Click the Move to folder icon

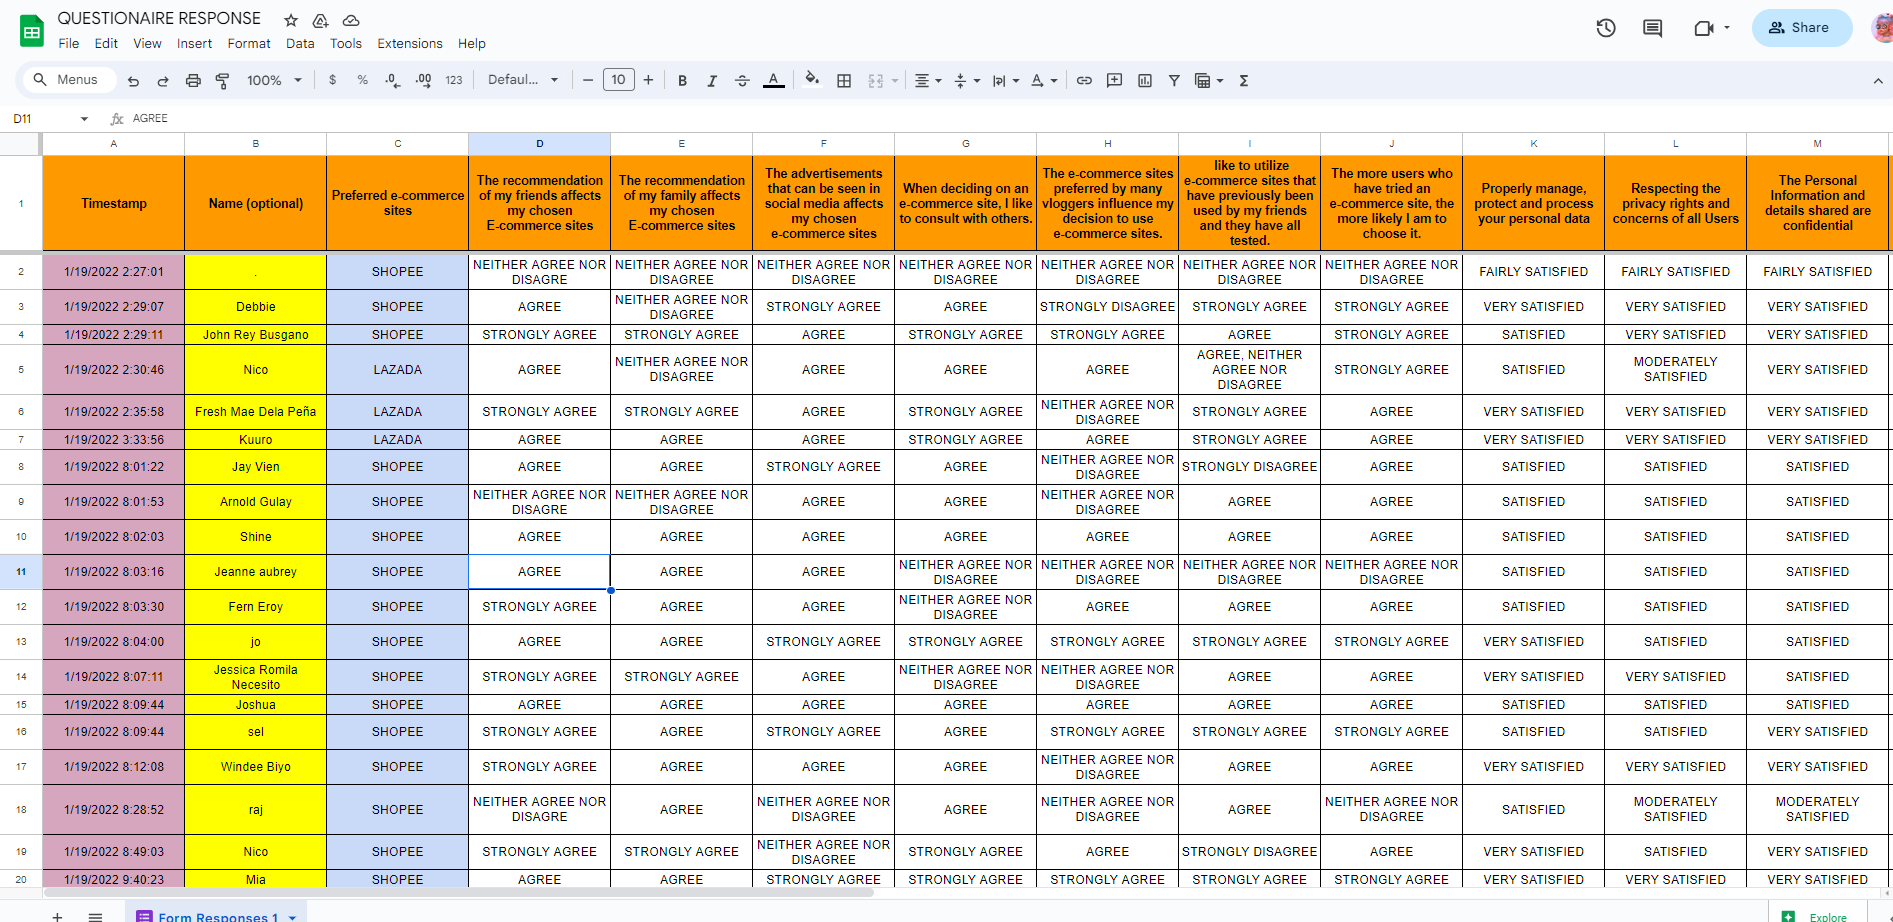click(x=320, y=20)
